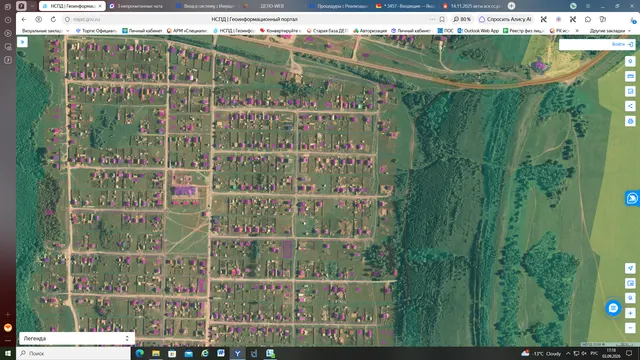This screenshot has width=640, height=360.
Task: Zoom in the map with plus button
Action: (630, 313)
